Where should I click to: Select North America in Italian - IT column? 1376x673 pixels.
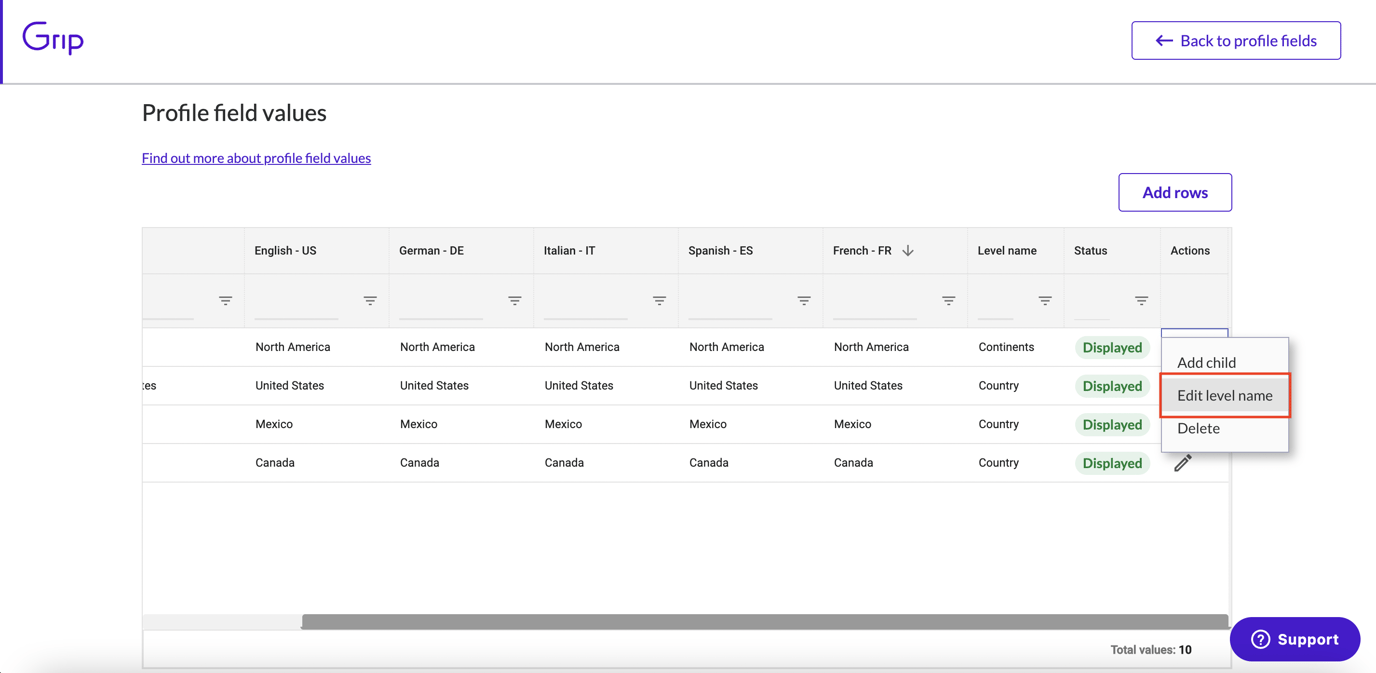pos(582,347)
